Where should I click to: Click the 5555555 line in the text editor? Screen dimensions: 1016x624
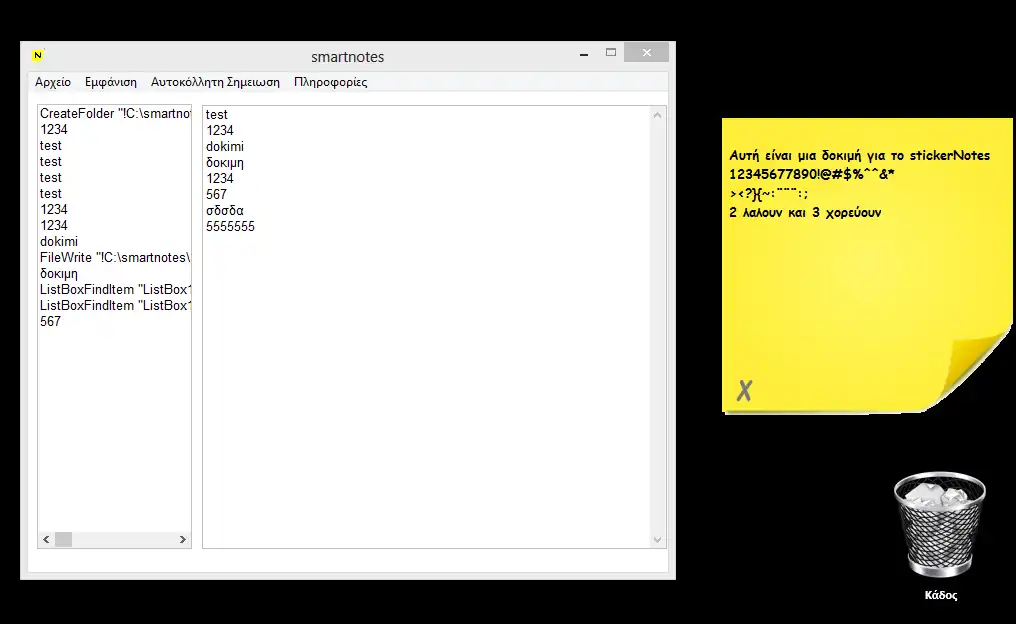230,227
